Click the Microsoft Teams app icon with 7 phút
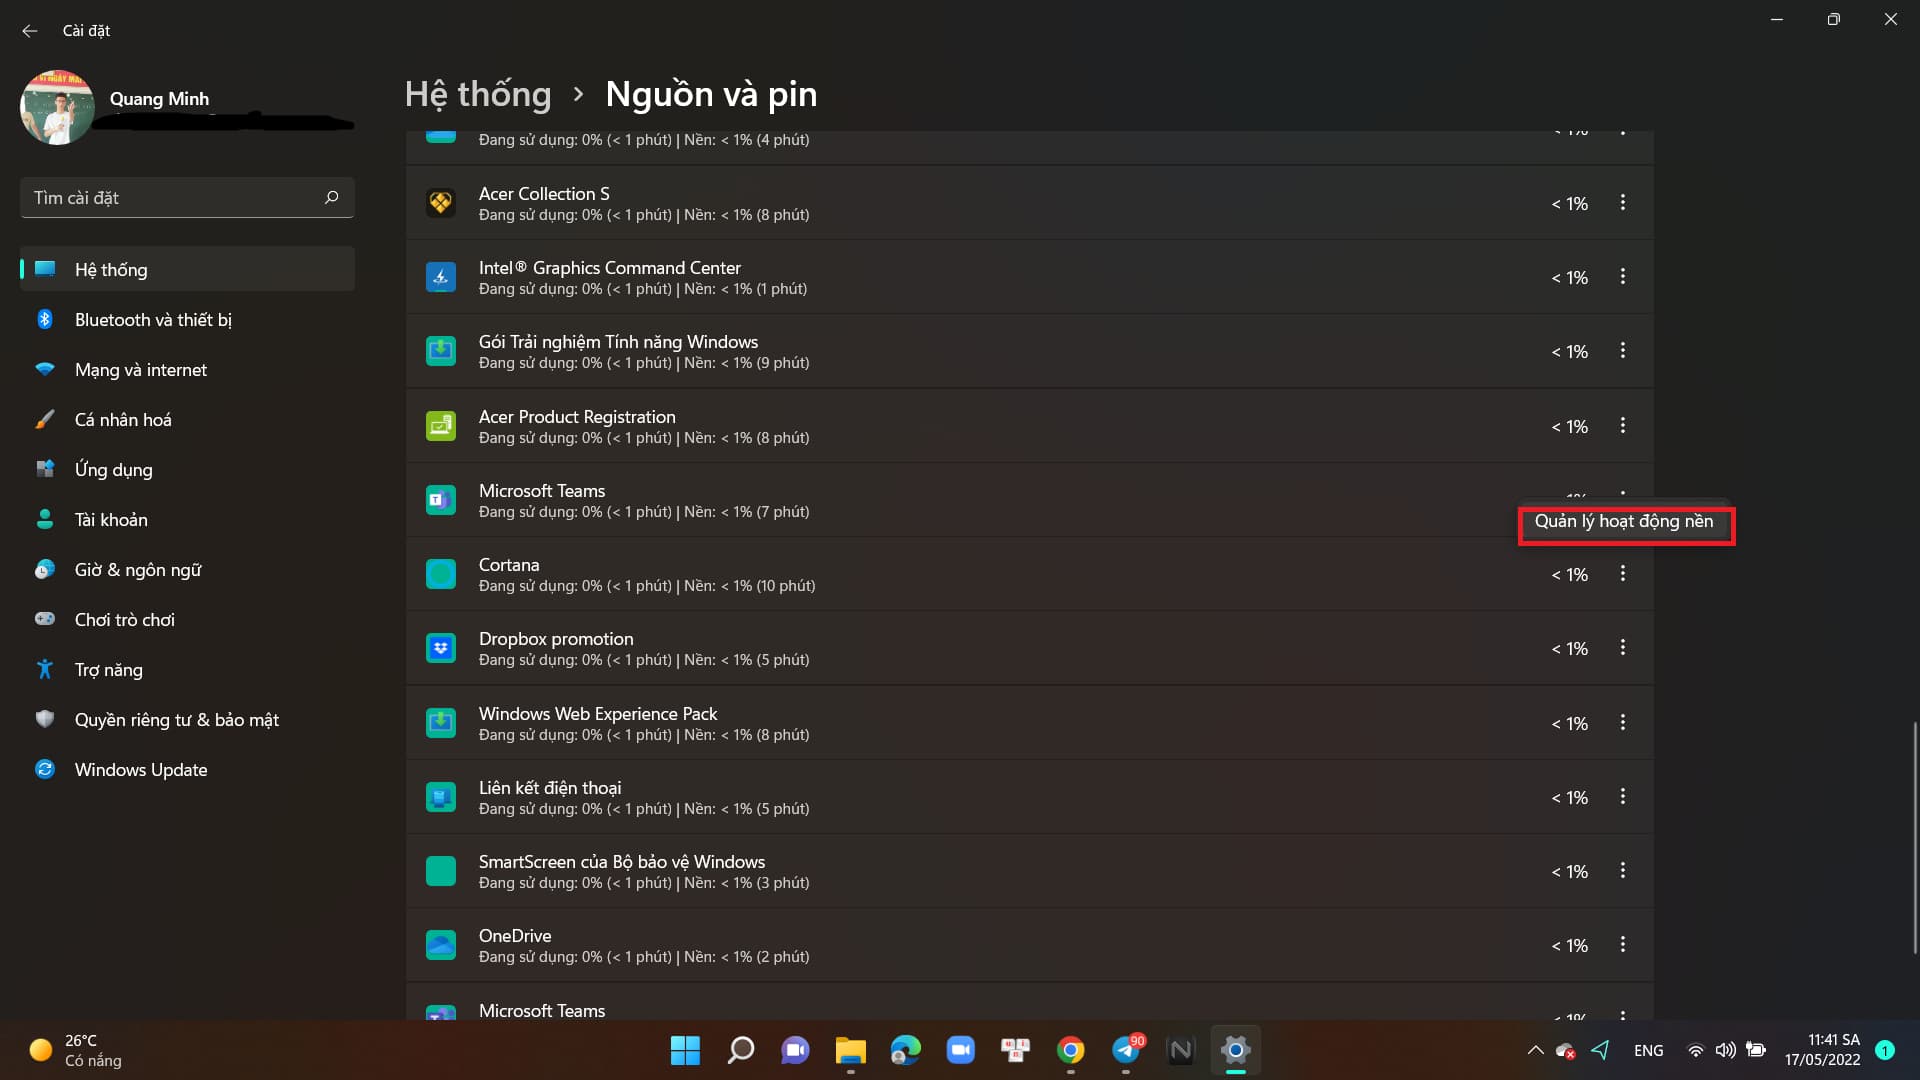The image size is (1920, 1080). (441, 500)
